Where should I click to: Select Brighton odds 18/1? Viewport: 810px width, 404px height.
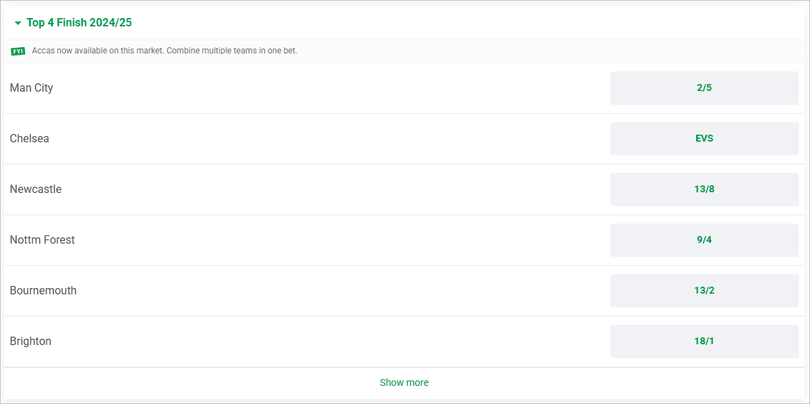(x=704, y=341)
